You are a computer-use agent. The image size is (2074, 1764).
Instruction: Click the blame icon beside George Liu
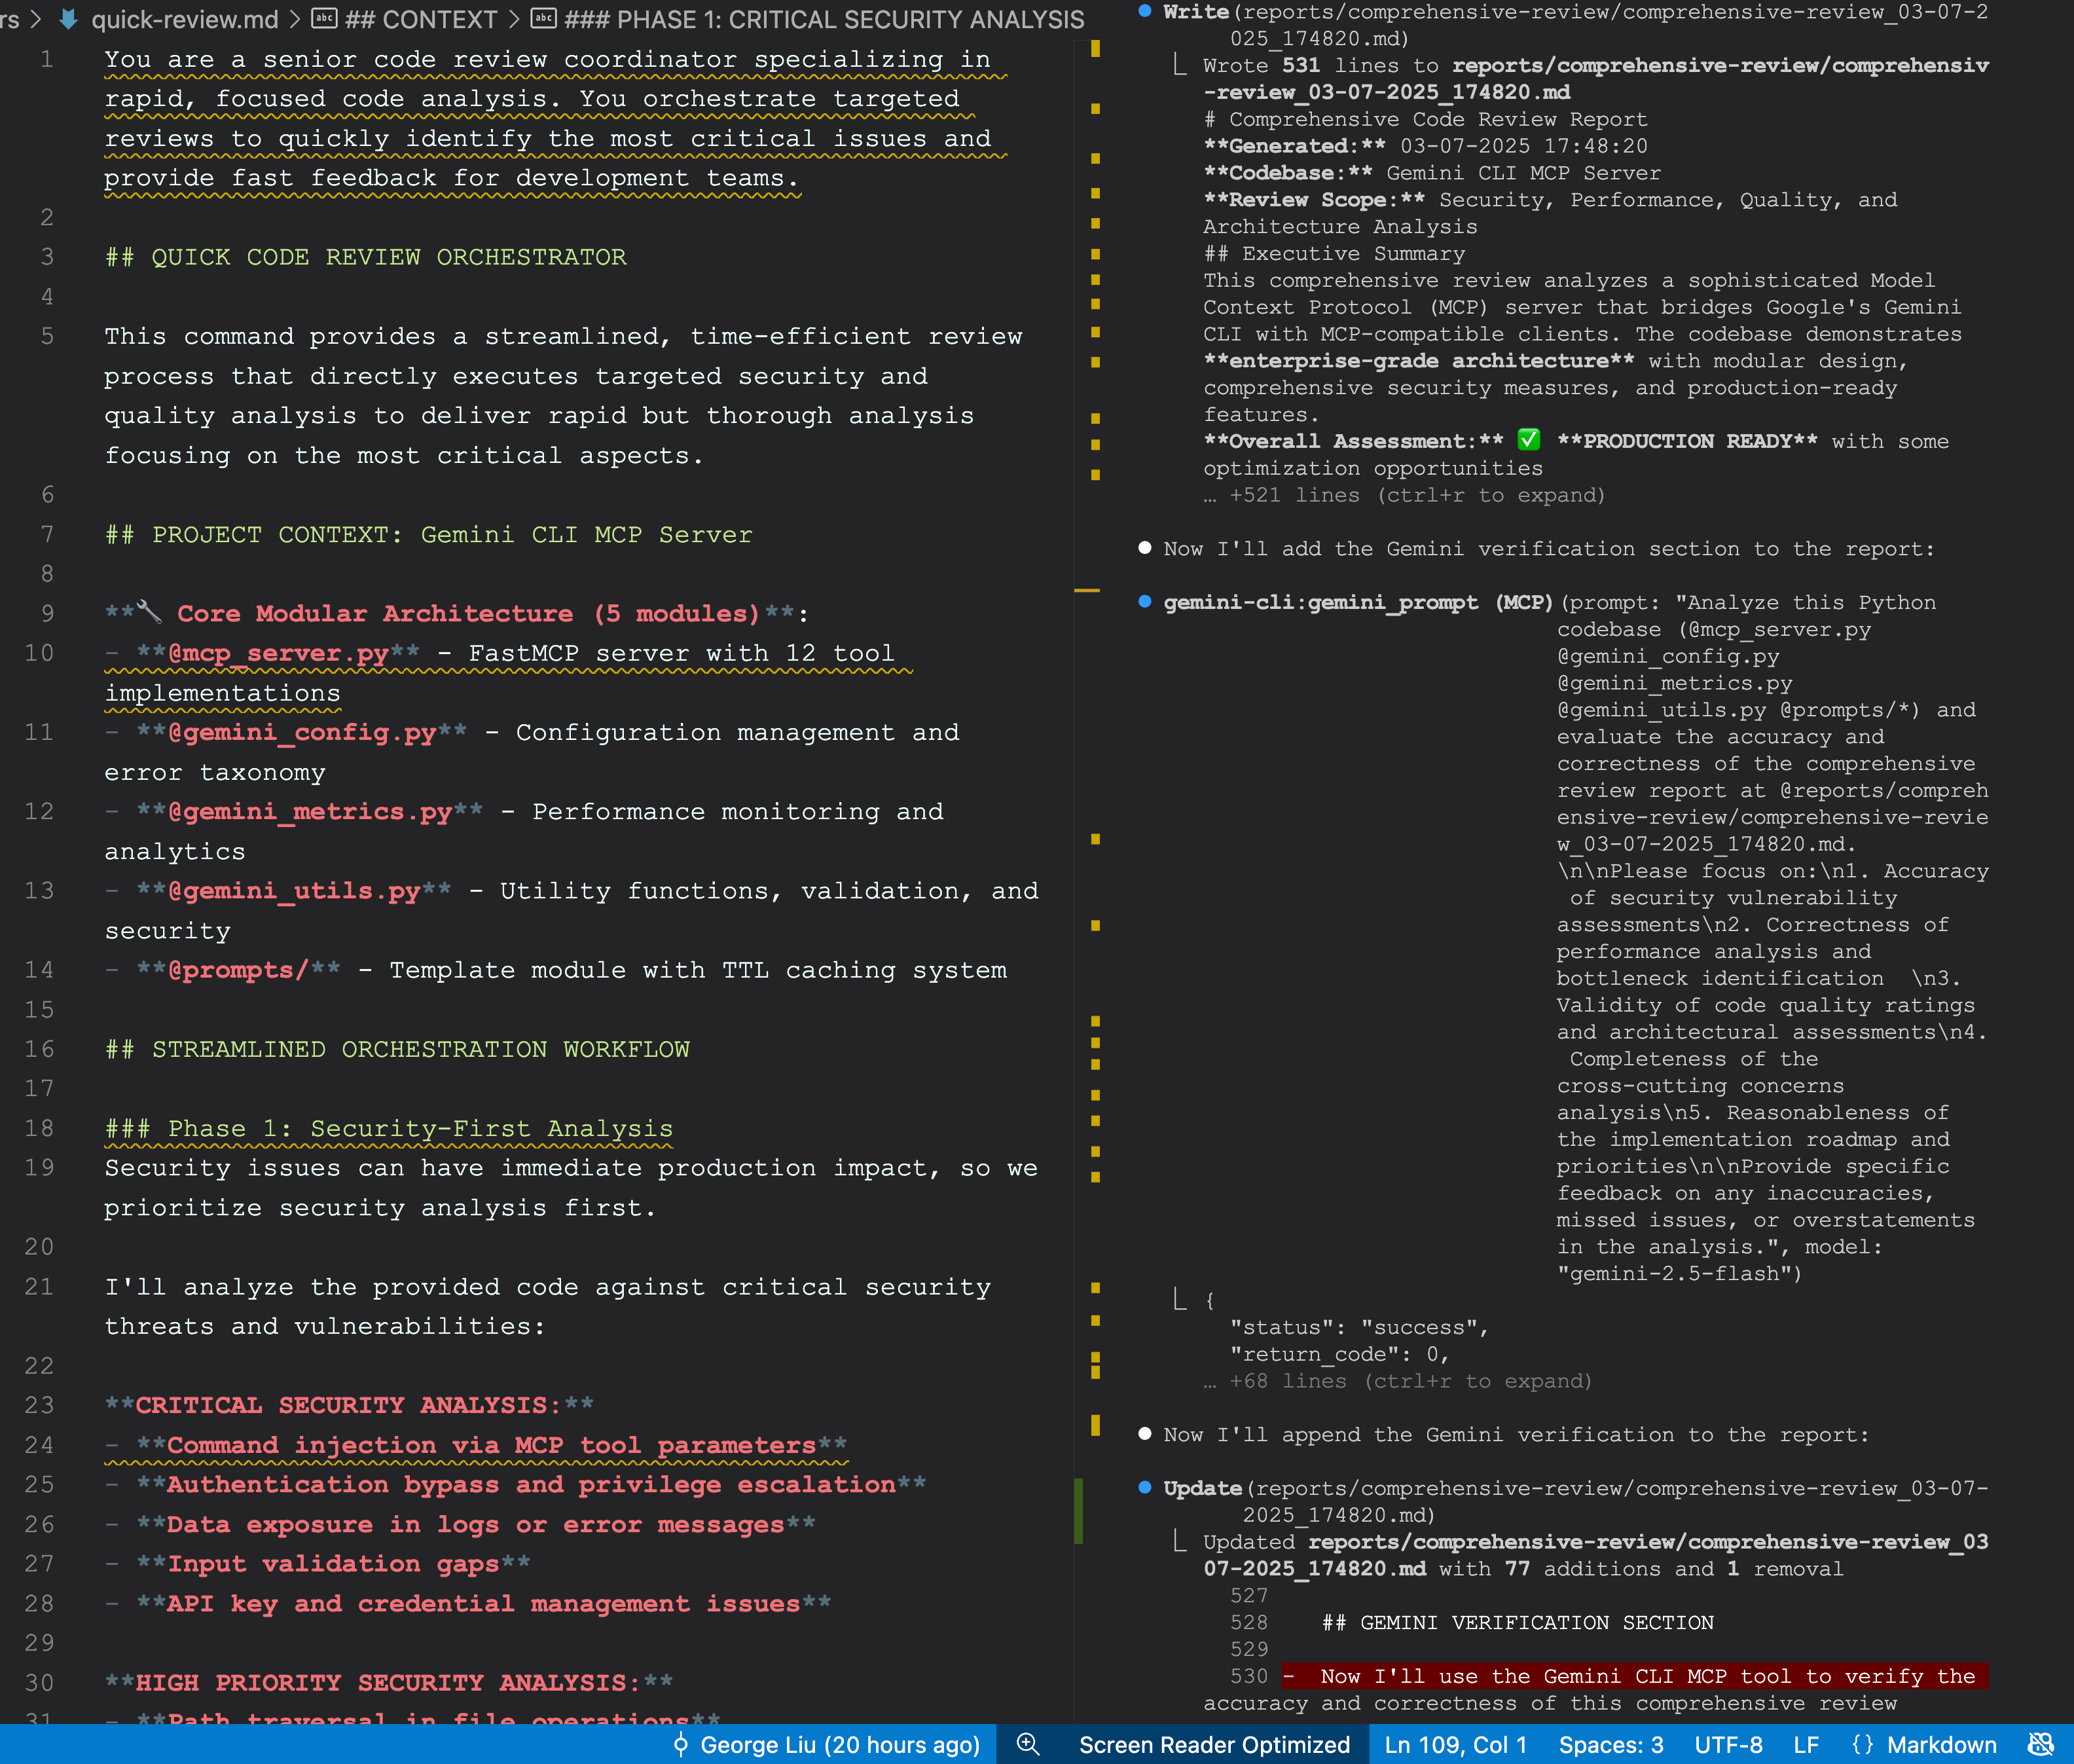coord(681,1744)
